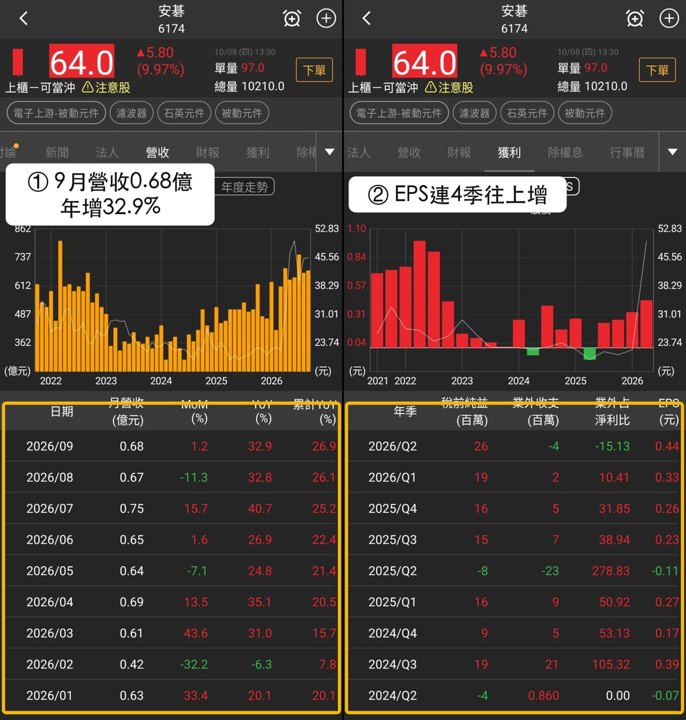Select 濾波器 tag in right panel
Image resolution: width=686 pixels, height=720 pixels.
474,113
